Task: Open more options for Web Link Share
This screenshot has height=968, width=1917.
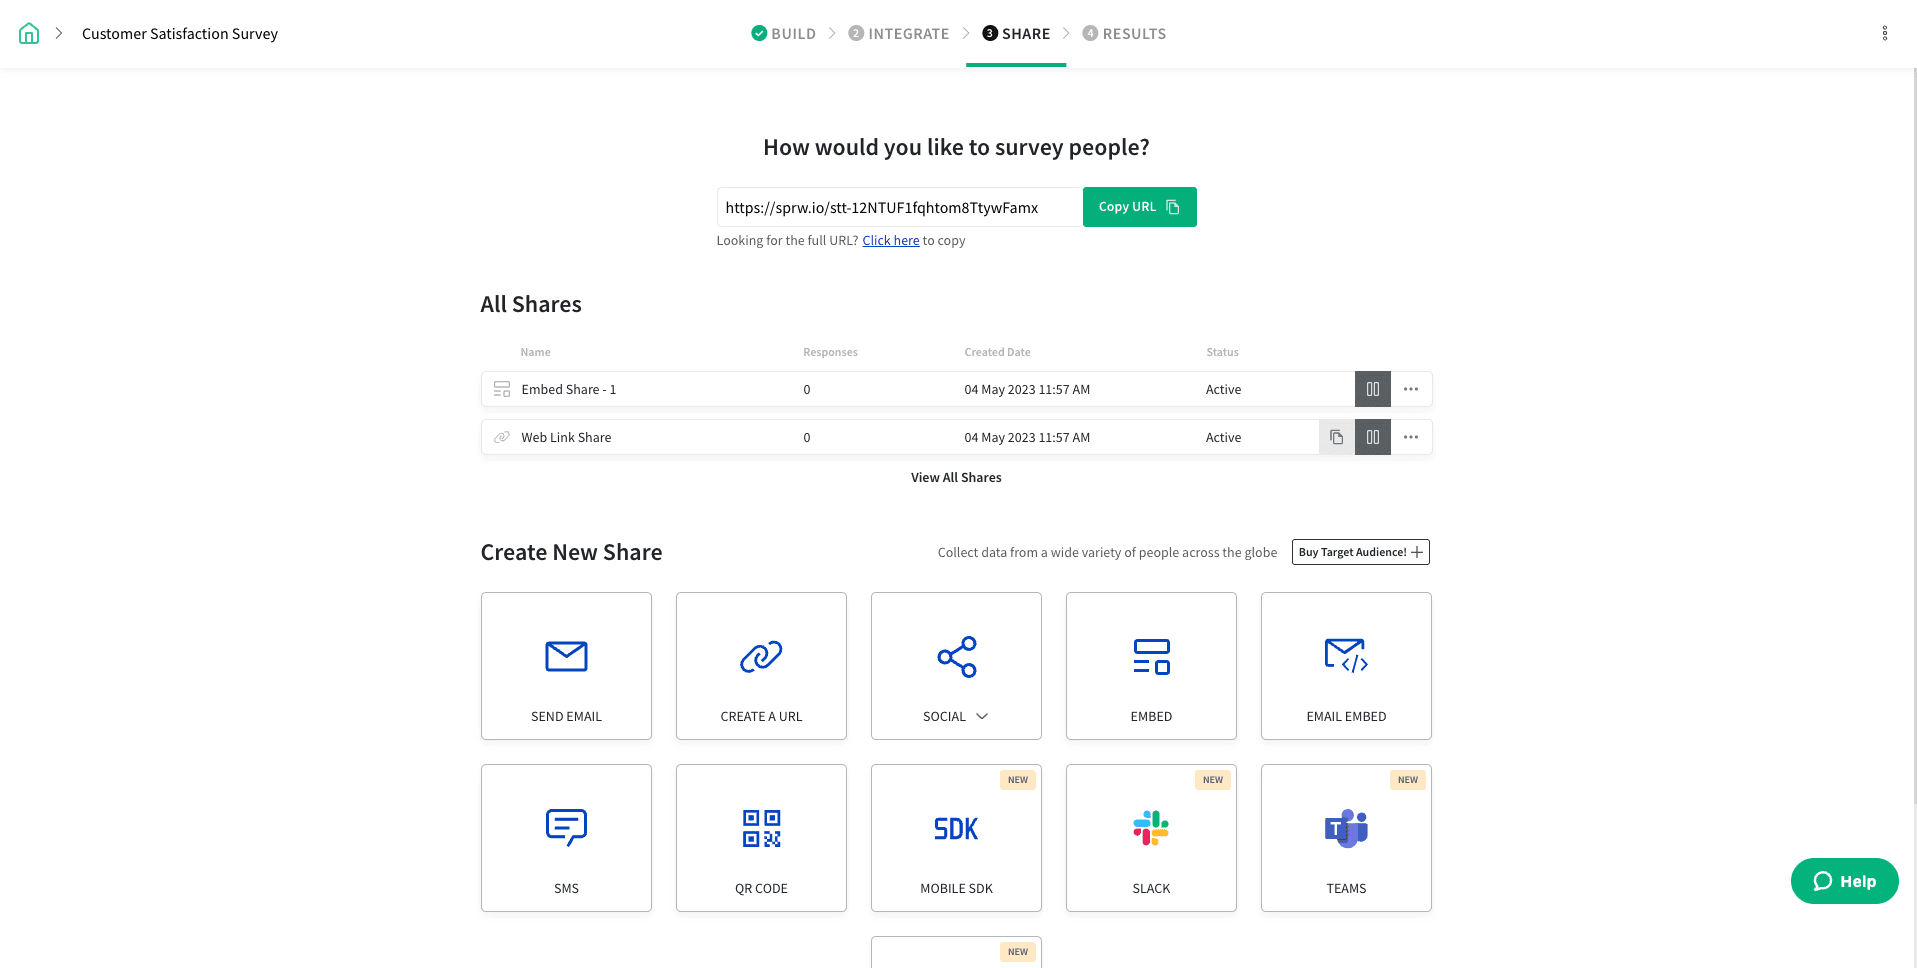Action: point(1410,437)
